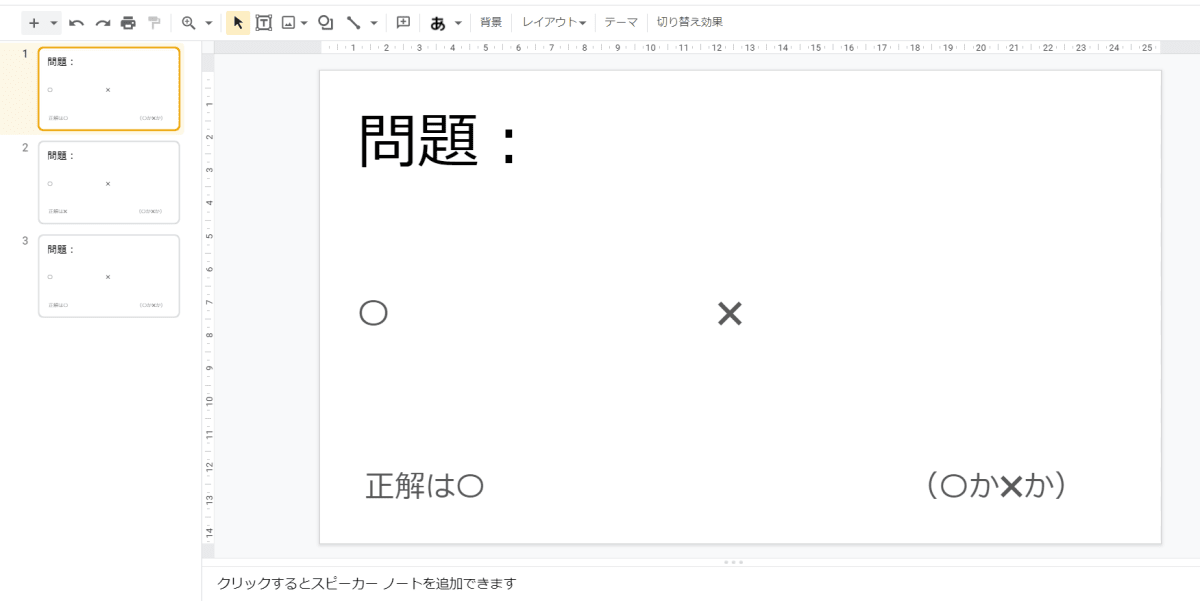Click the large ○ symbol on slide
Screen dimensions: 1200x601
click(373, 313)
